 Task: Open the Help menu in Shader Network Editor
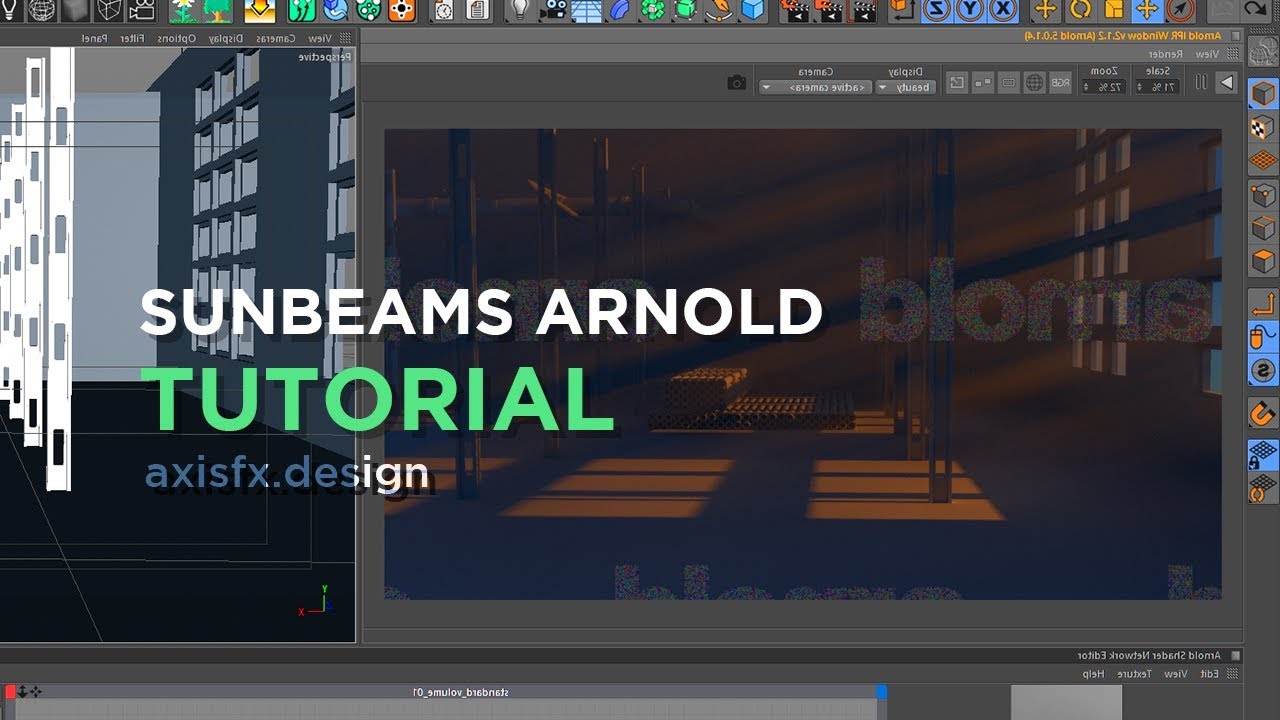[x=1094, y=674]
